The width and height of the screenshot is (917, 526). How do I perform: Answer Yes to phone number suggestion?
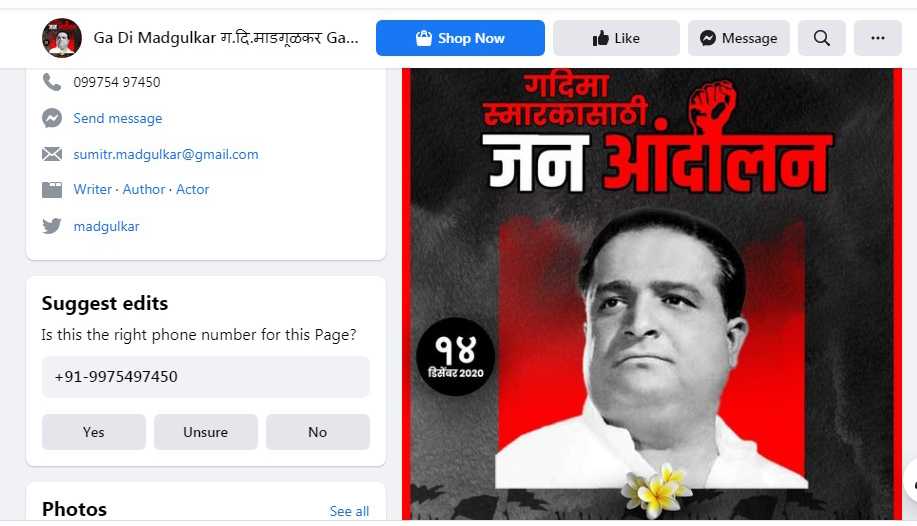(x=94, y=432)
